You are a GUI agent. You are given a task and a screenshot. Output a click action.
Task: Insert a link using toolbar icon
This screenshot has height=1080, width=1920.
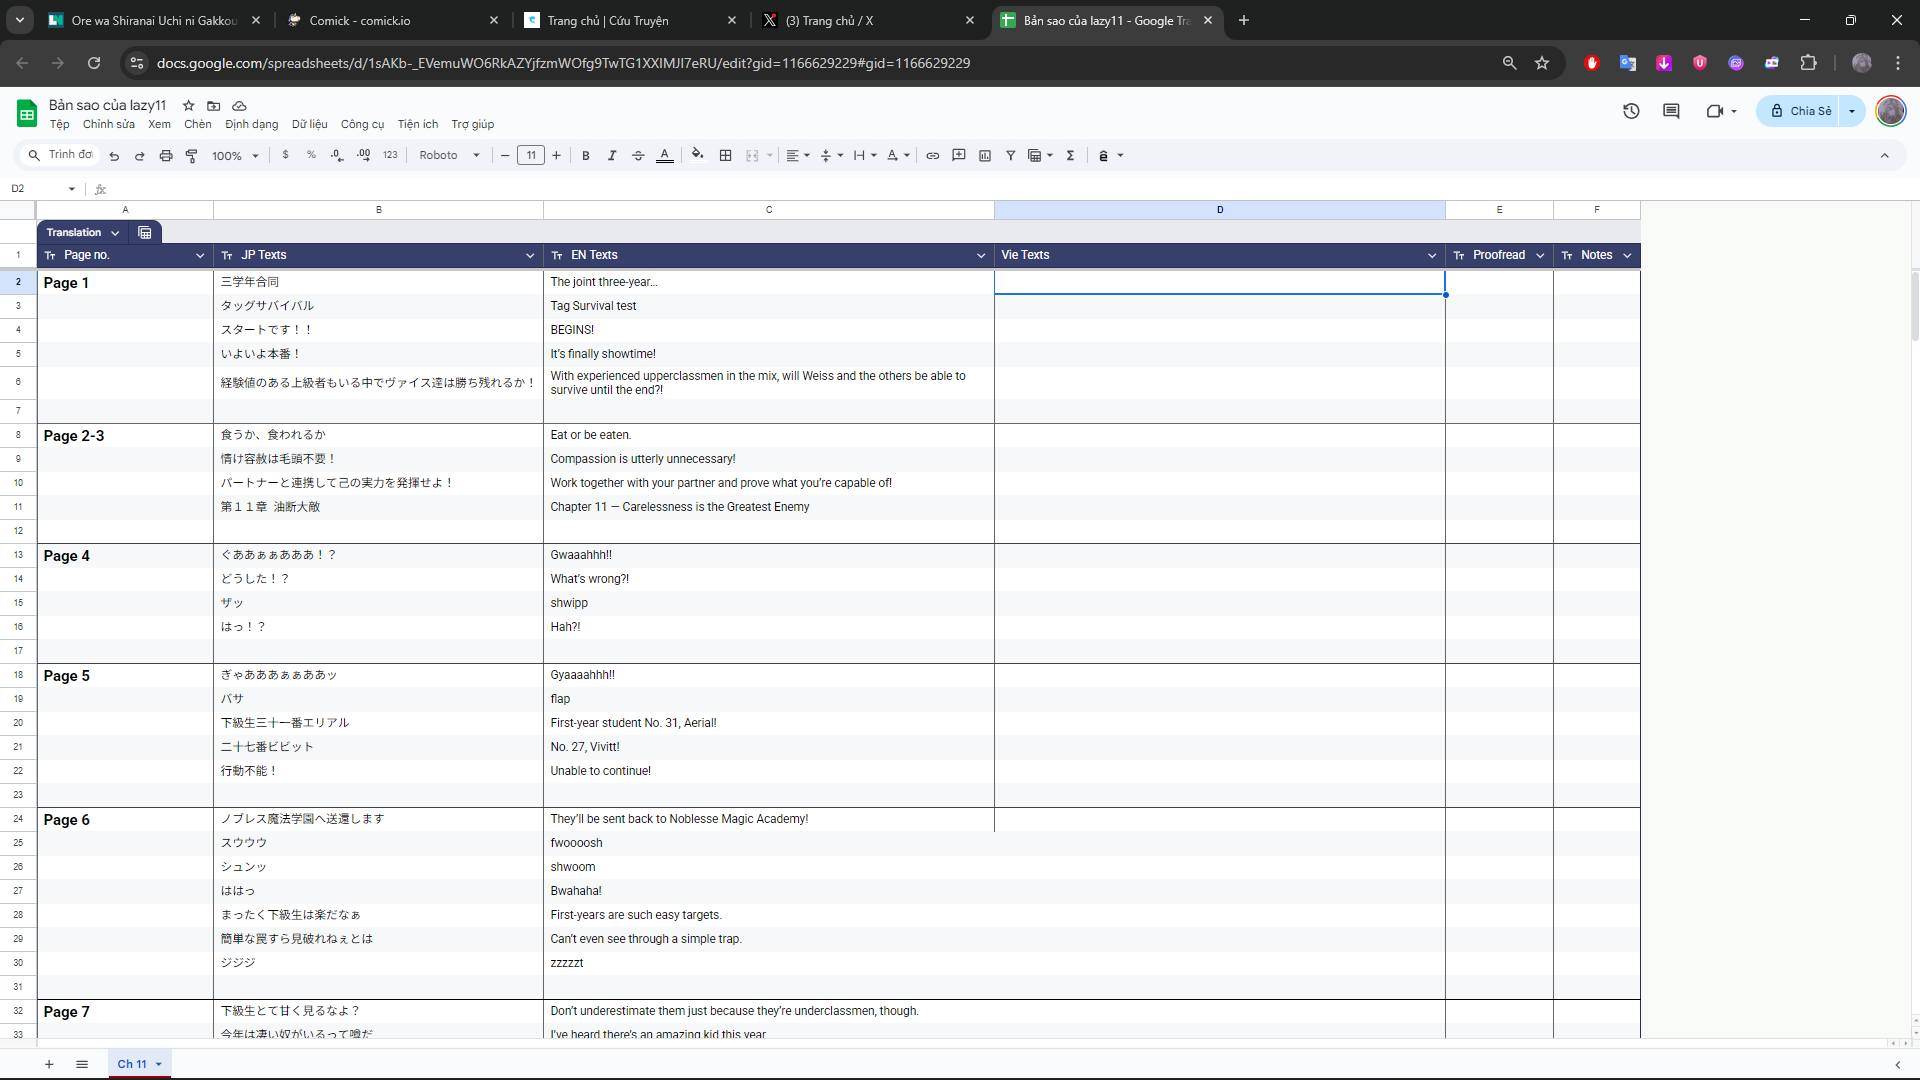[932, 156]
